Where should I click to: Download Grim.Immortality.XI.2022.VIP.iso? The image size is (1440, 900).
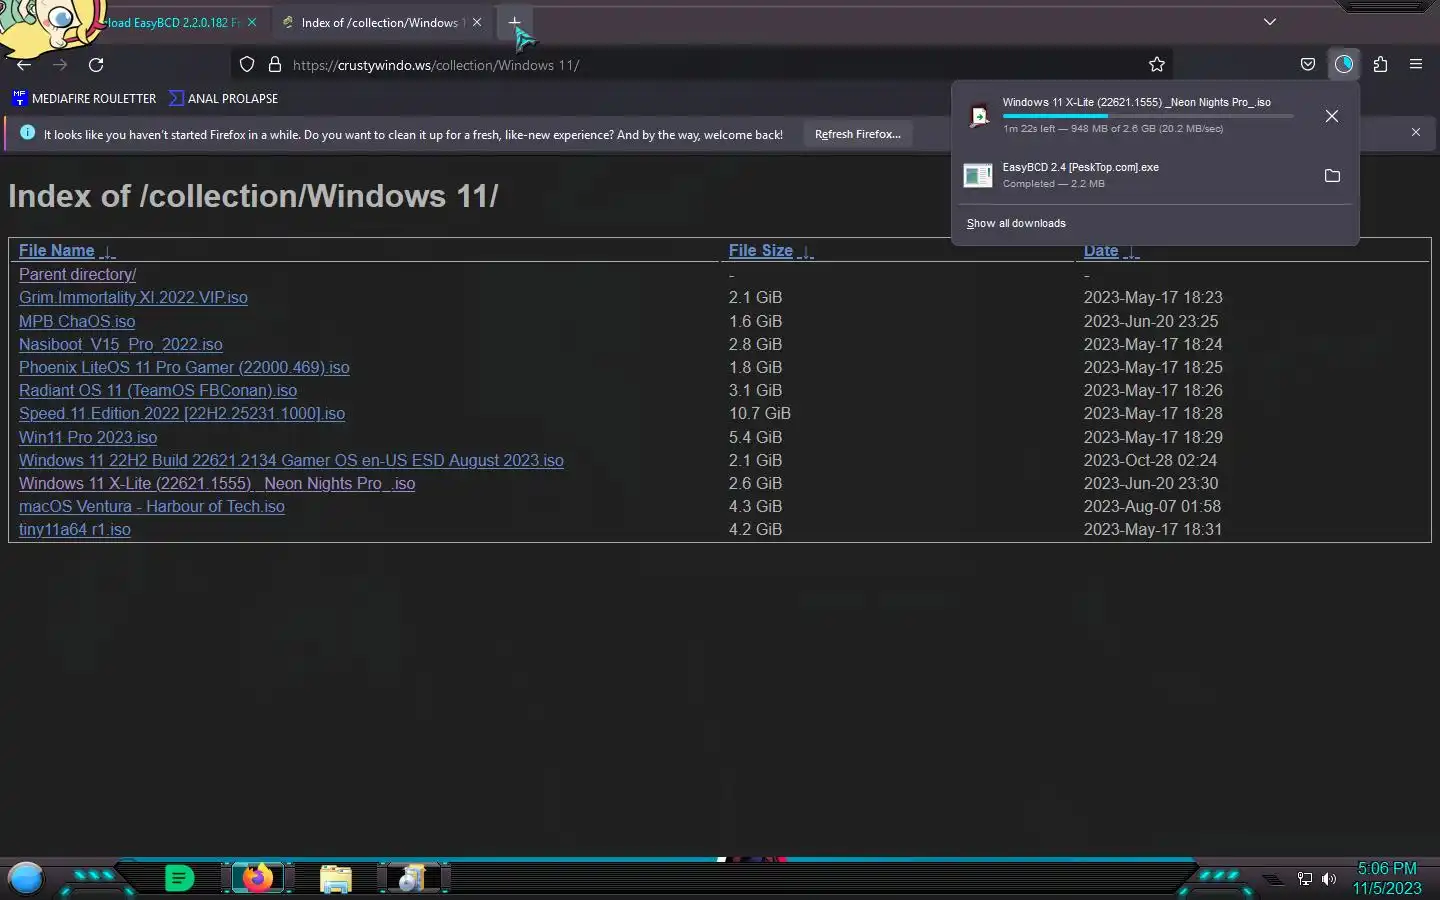(x=133, y=297)
